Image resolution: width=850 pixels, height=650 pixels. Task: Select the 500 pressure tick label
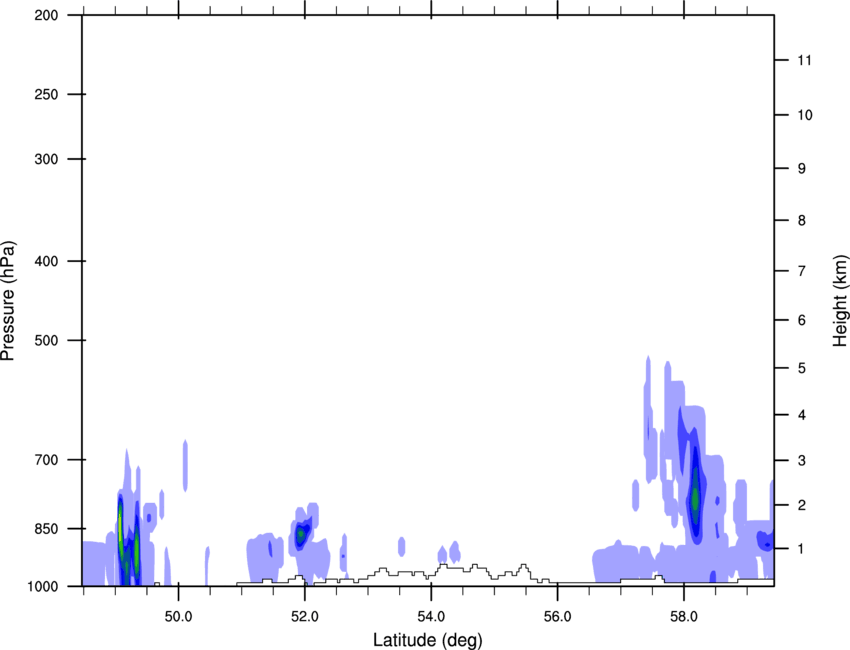[x=46, y=340]
